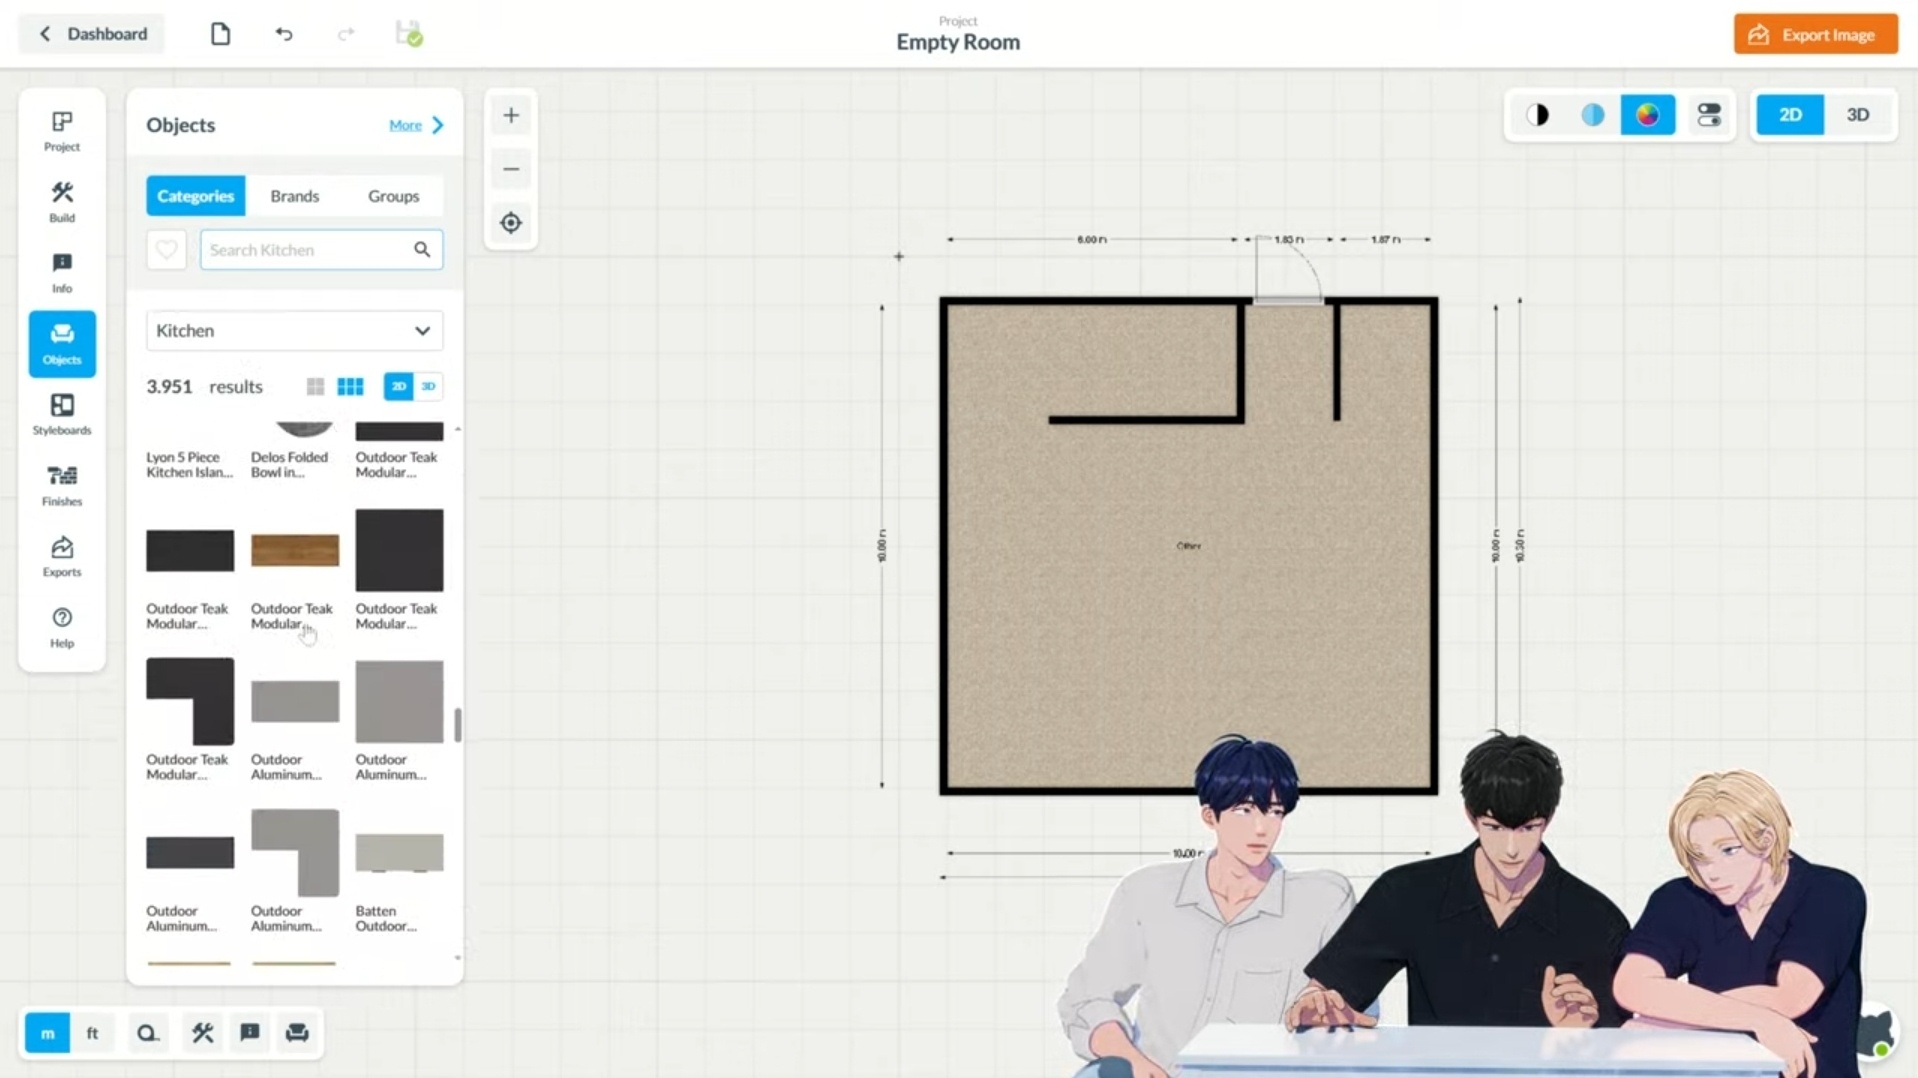Image resolution: width=1918 pixels, height=1078 pixels.
Task: Set units to meters
Action: 47,1033
